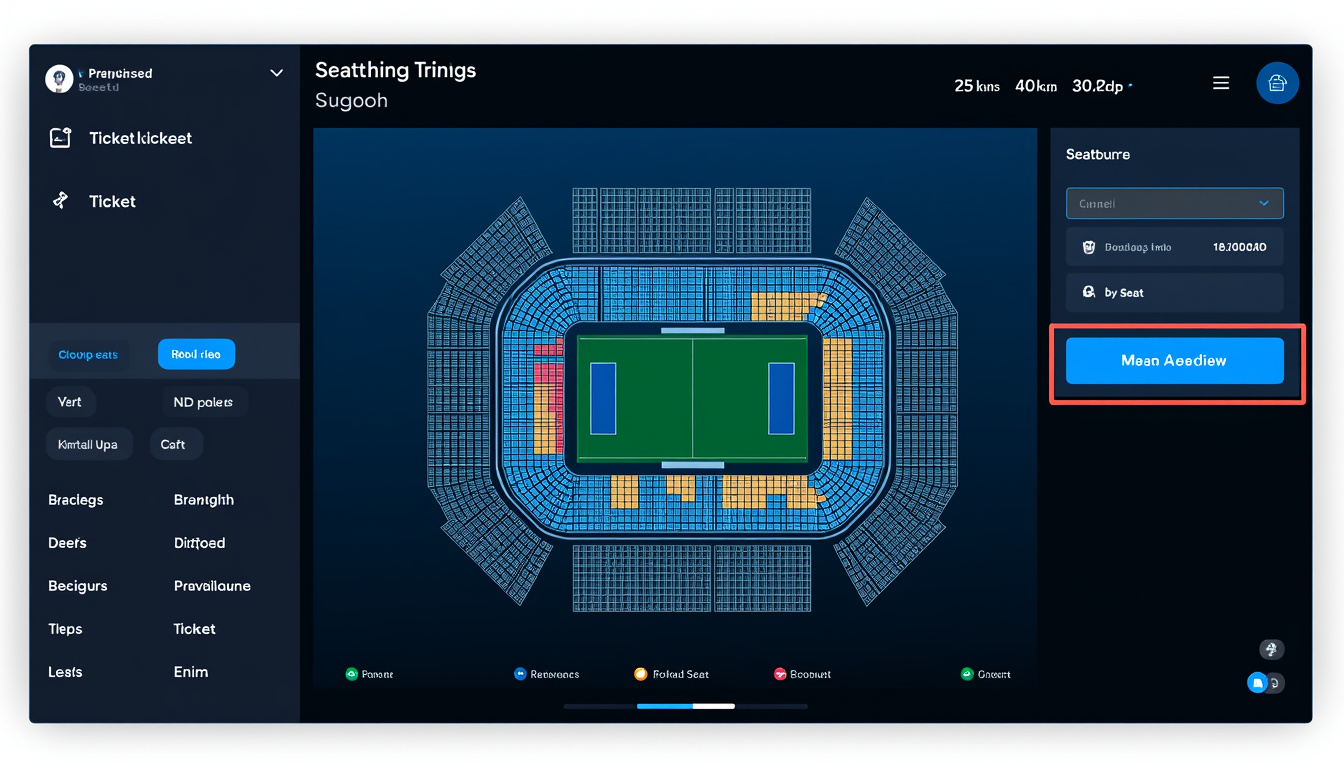The height and width of the screenshot is (768, 1344).
Task: Enable the ND polets filter chip
Action: pos(203,402)
